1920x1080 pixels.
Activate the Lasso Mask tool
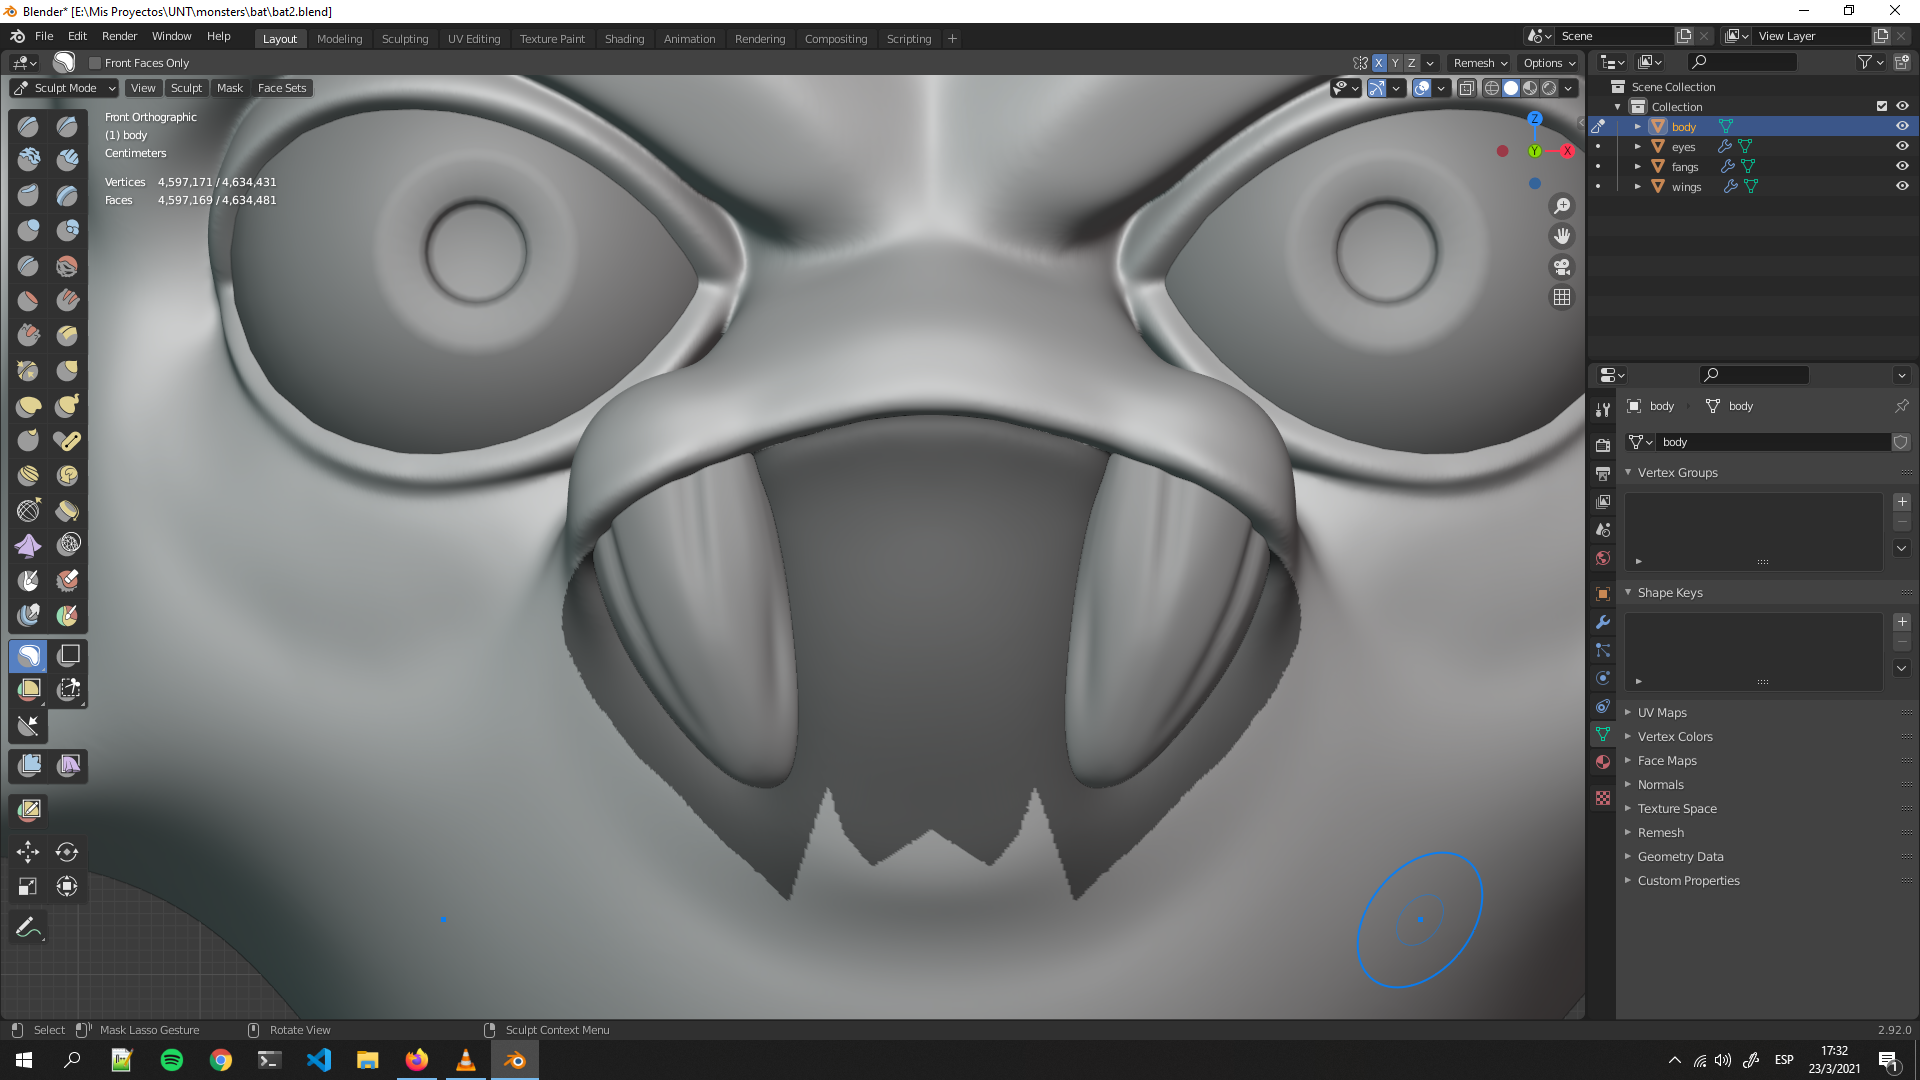tap(28, 655)
